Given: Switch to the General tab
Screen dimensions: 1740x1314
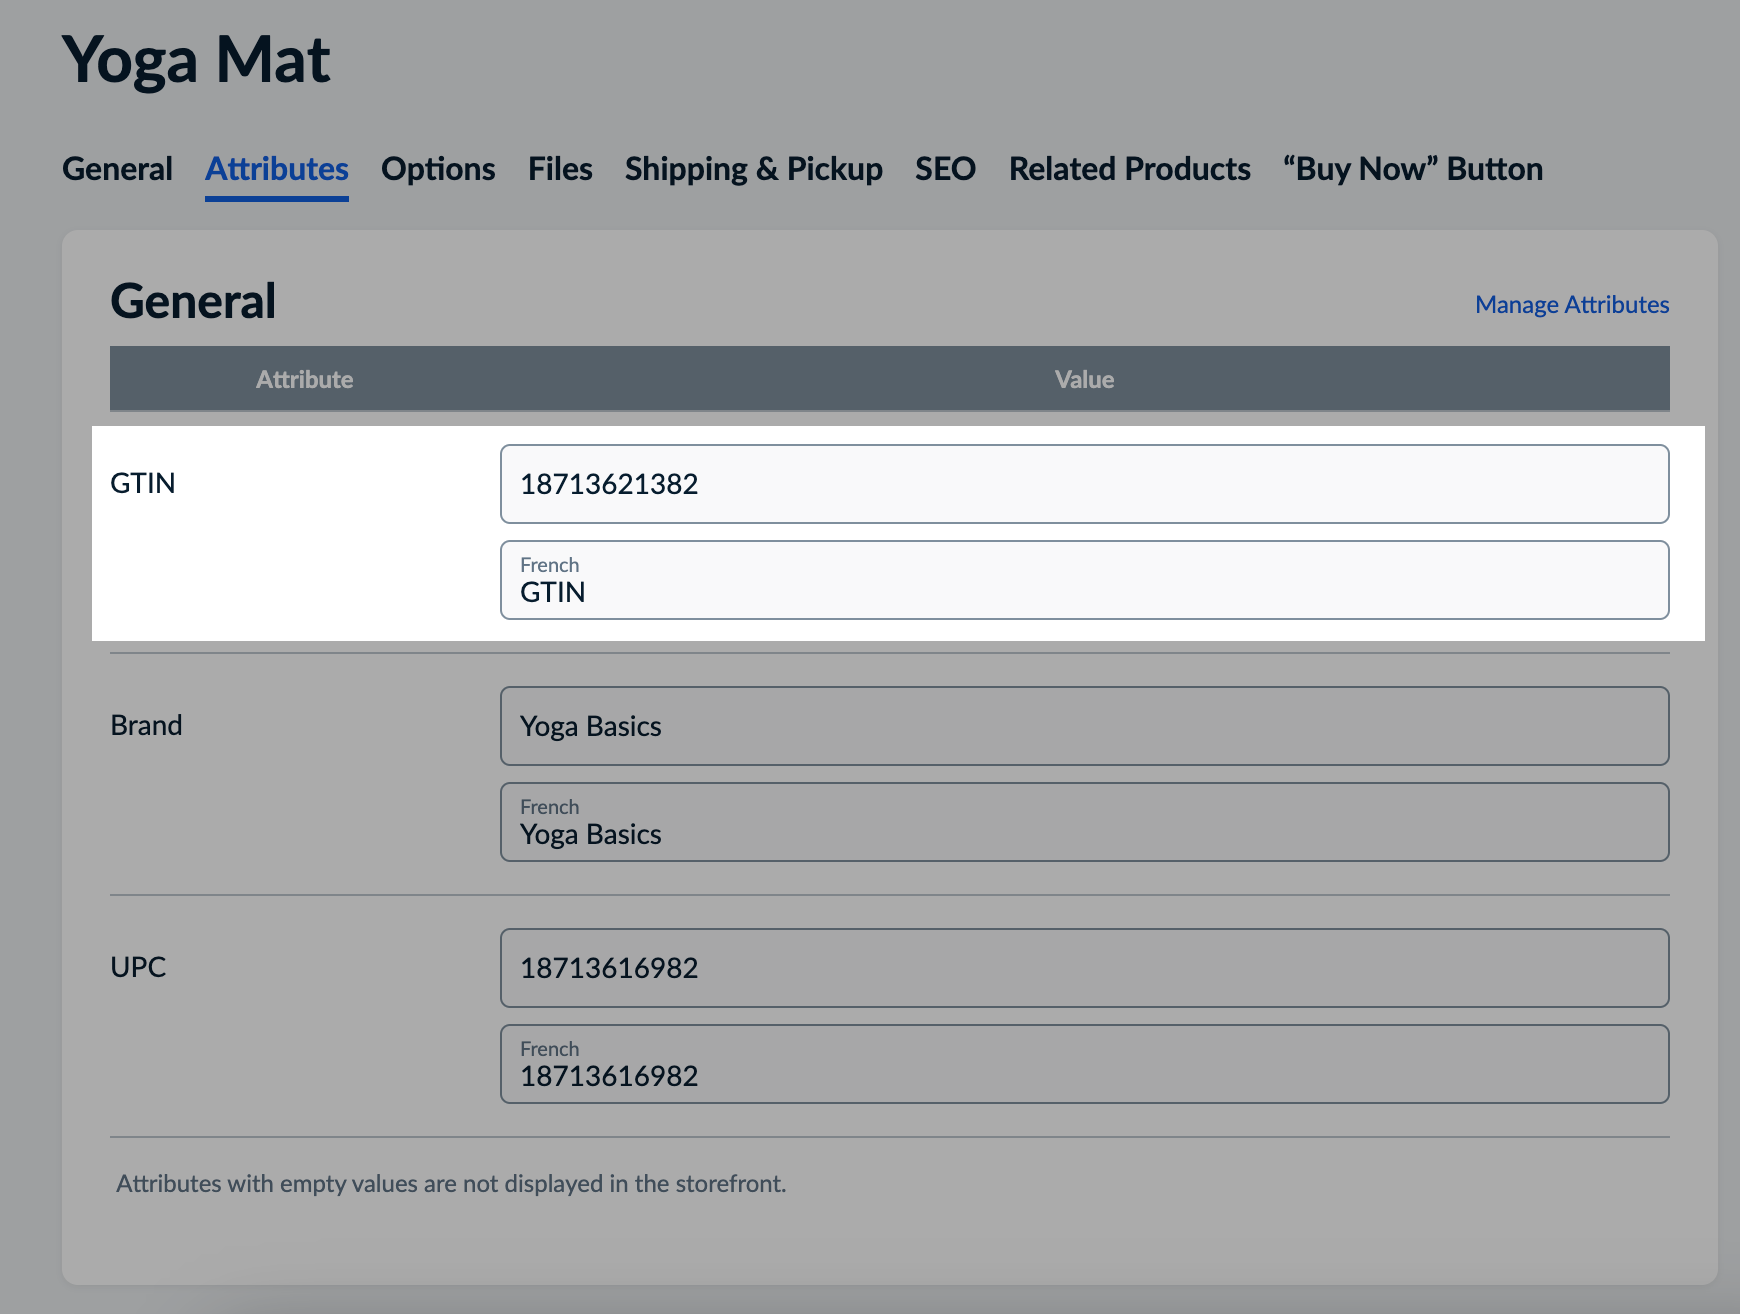Looking at the screenshot, I should (117, 169).
